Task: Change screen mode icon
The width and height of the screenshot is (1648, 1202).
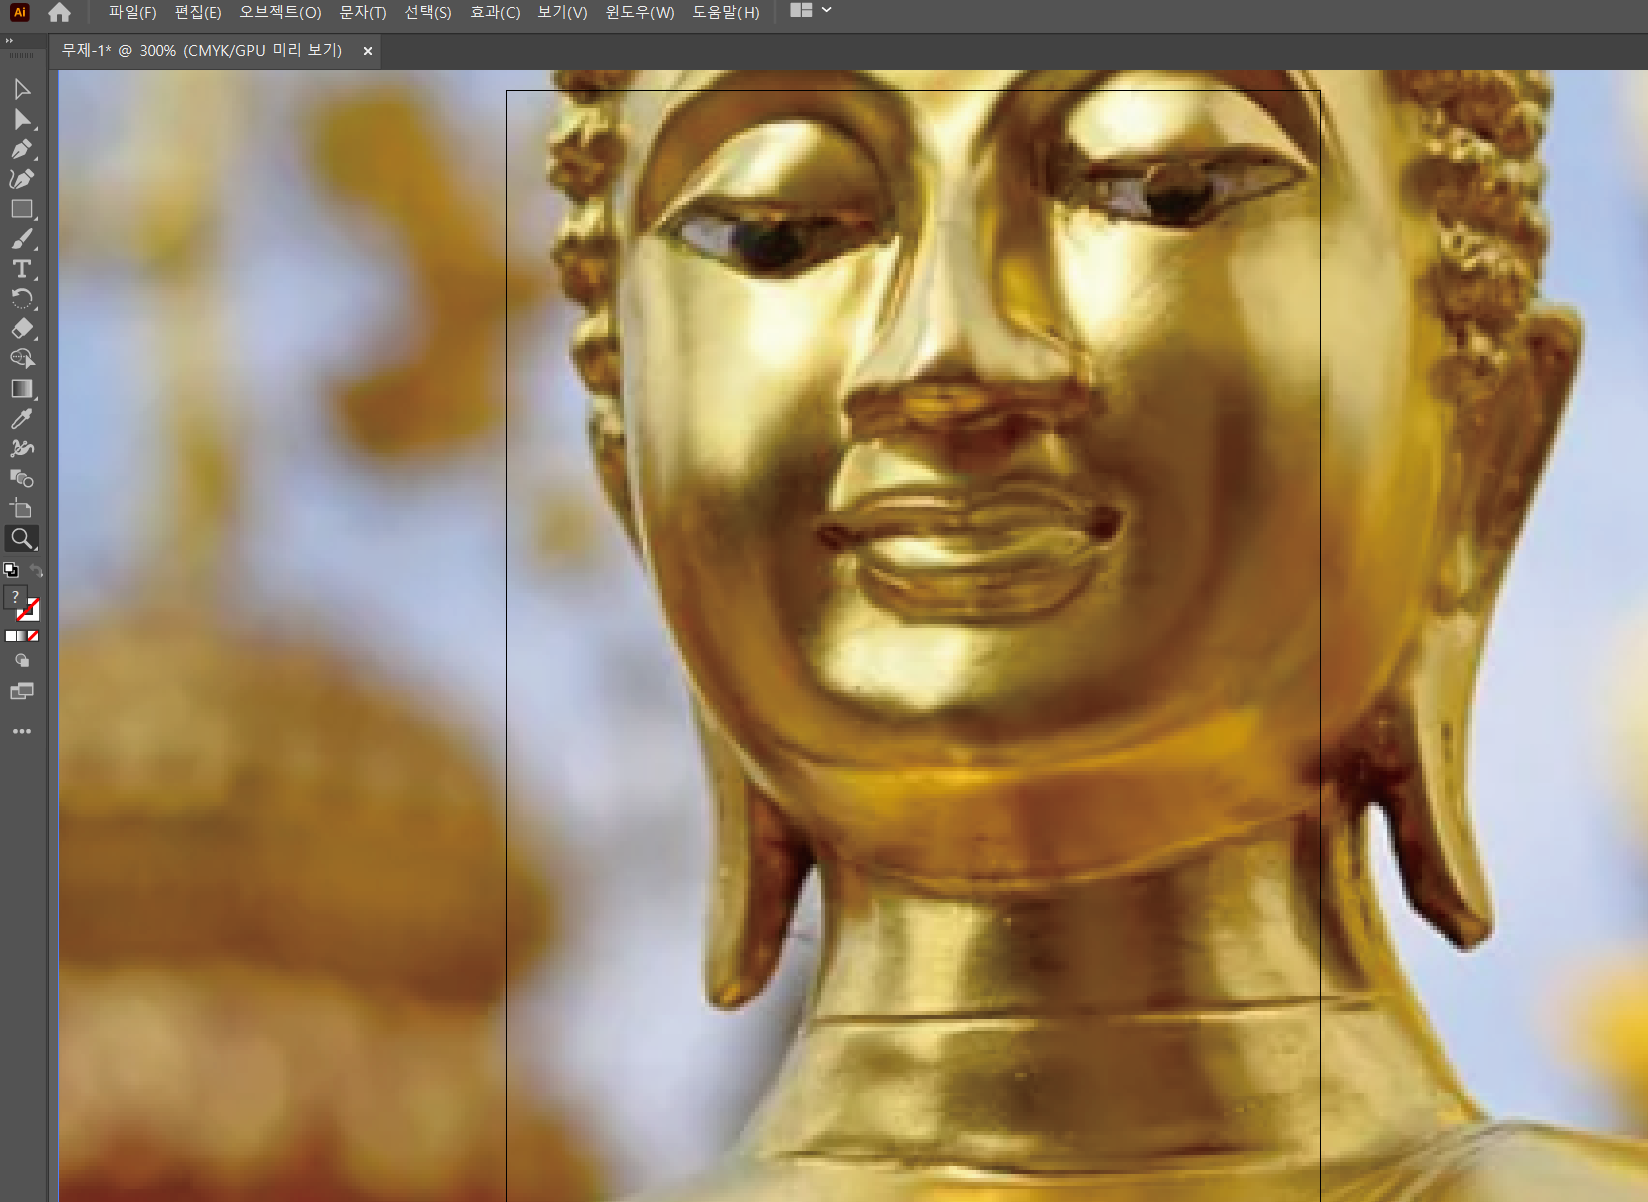Action: (x=21, y=691)
